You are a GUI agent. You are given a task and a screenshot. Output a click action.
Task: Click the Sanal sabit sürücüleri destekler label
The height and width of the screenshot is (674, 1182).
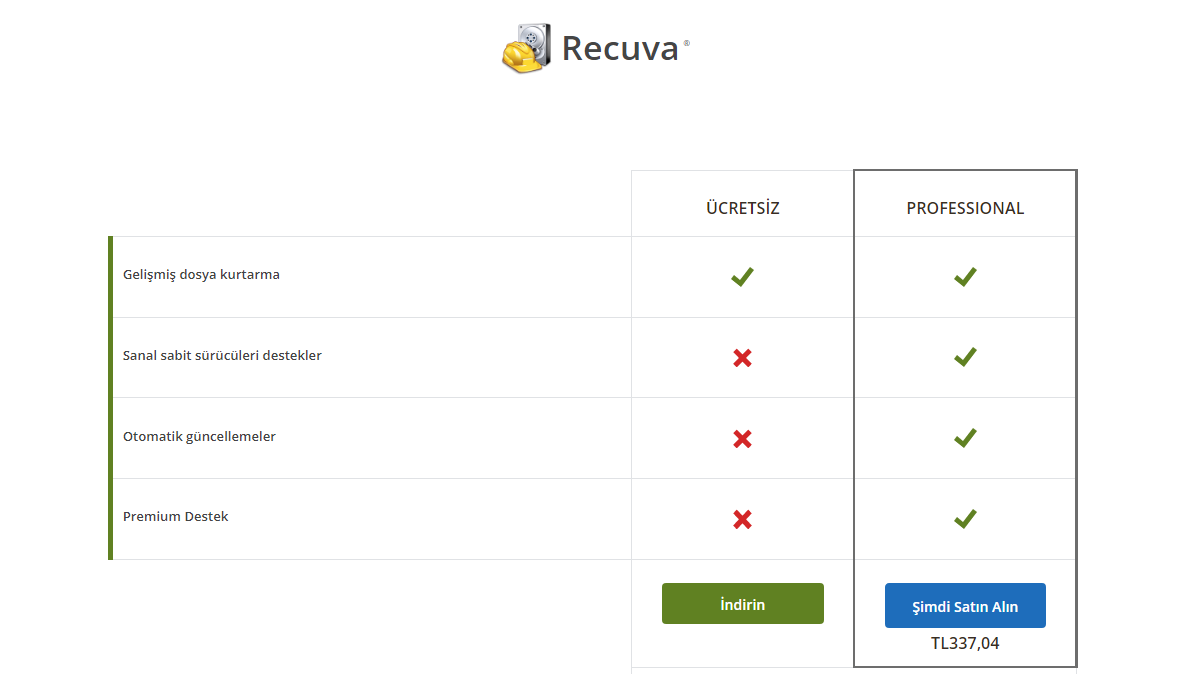point(222,355)
